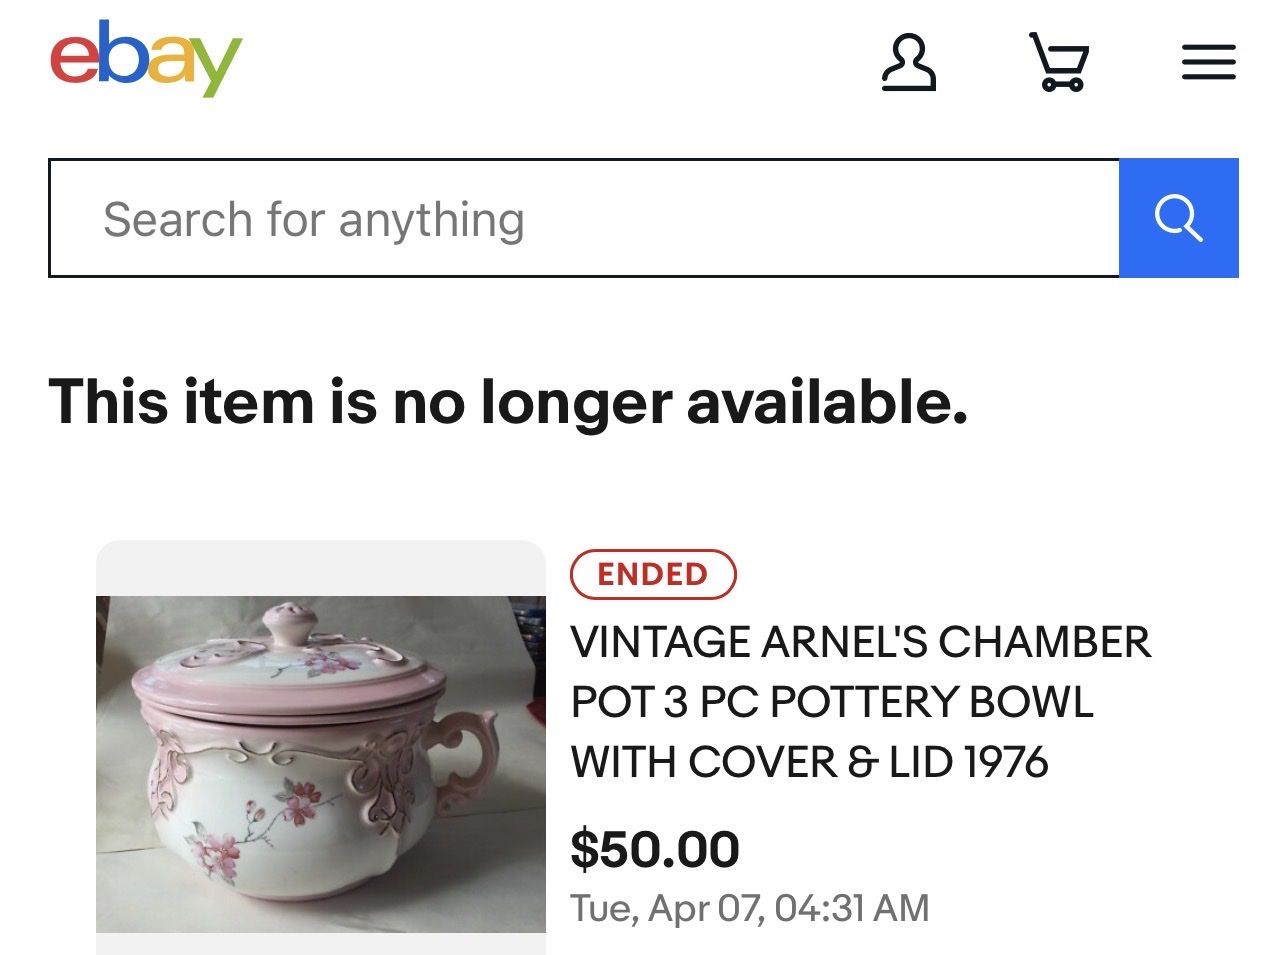View the shopping cart

pyautogui.click(x=1059, y=62)
